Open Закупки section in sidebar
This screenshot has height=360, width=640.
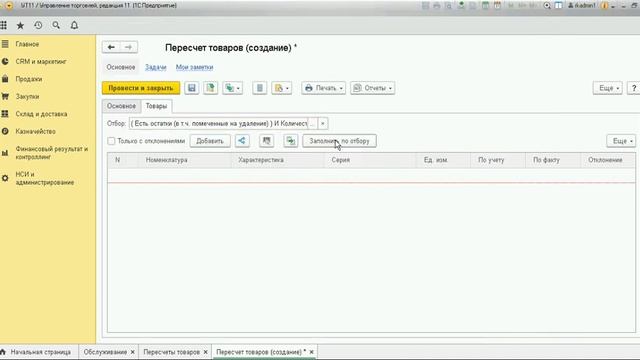pos(27,96)
